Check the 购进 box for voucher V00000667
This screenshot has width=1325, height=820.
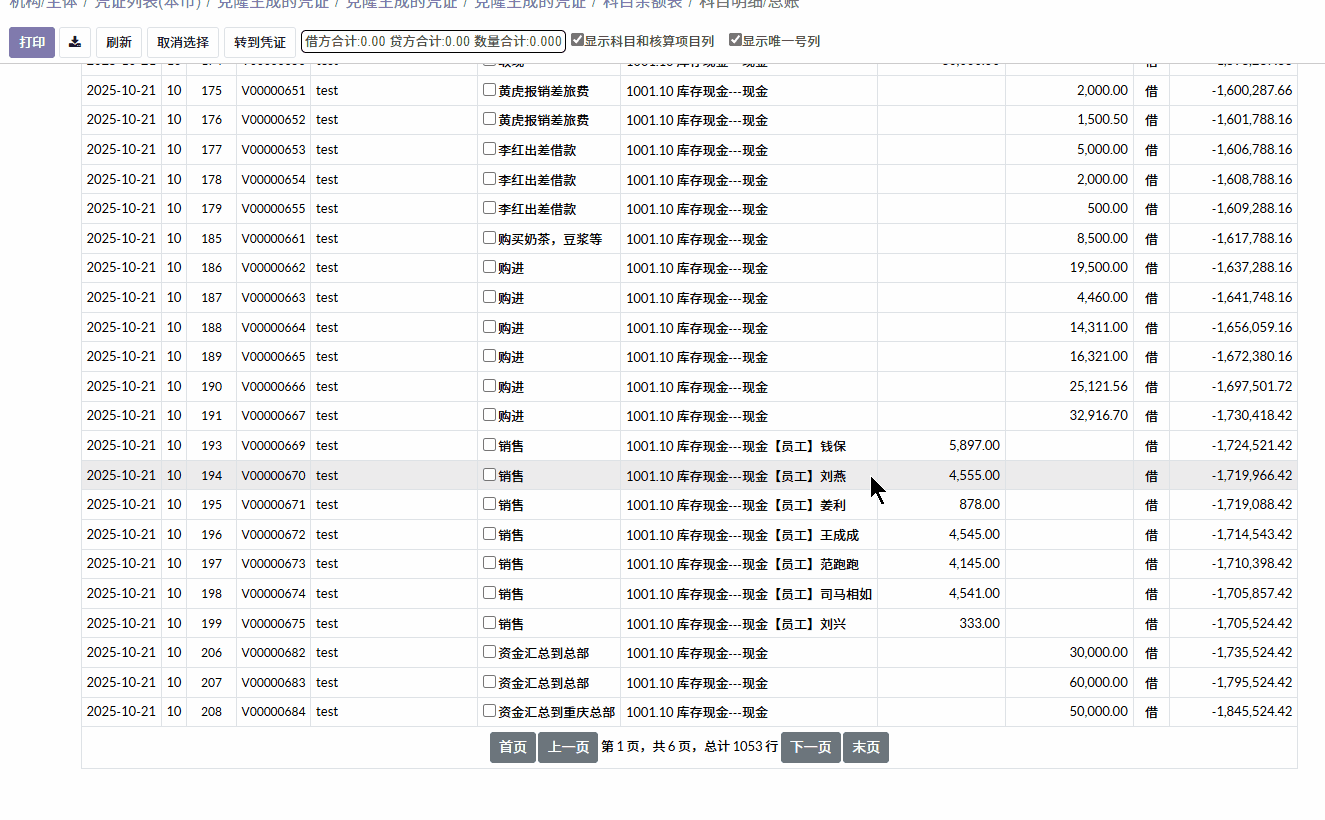[489, 415]
